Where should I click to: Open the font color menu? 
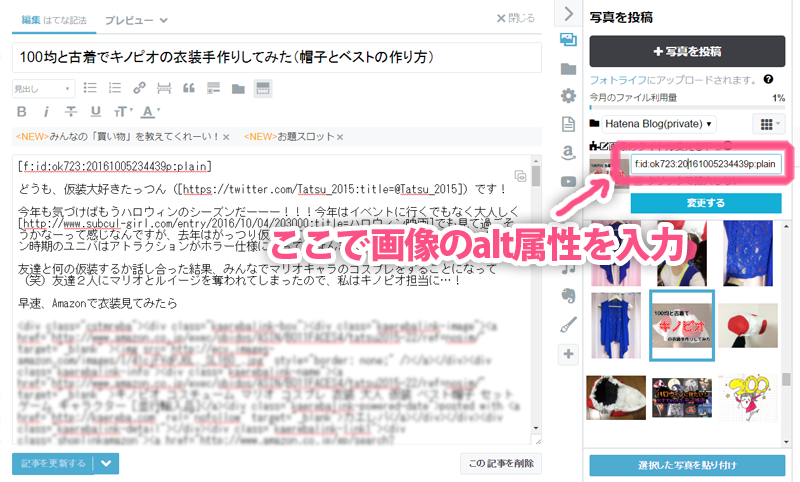pos(150,112)
